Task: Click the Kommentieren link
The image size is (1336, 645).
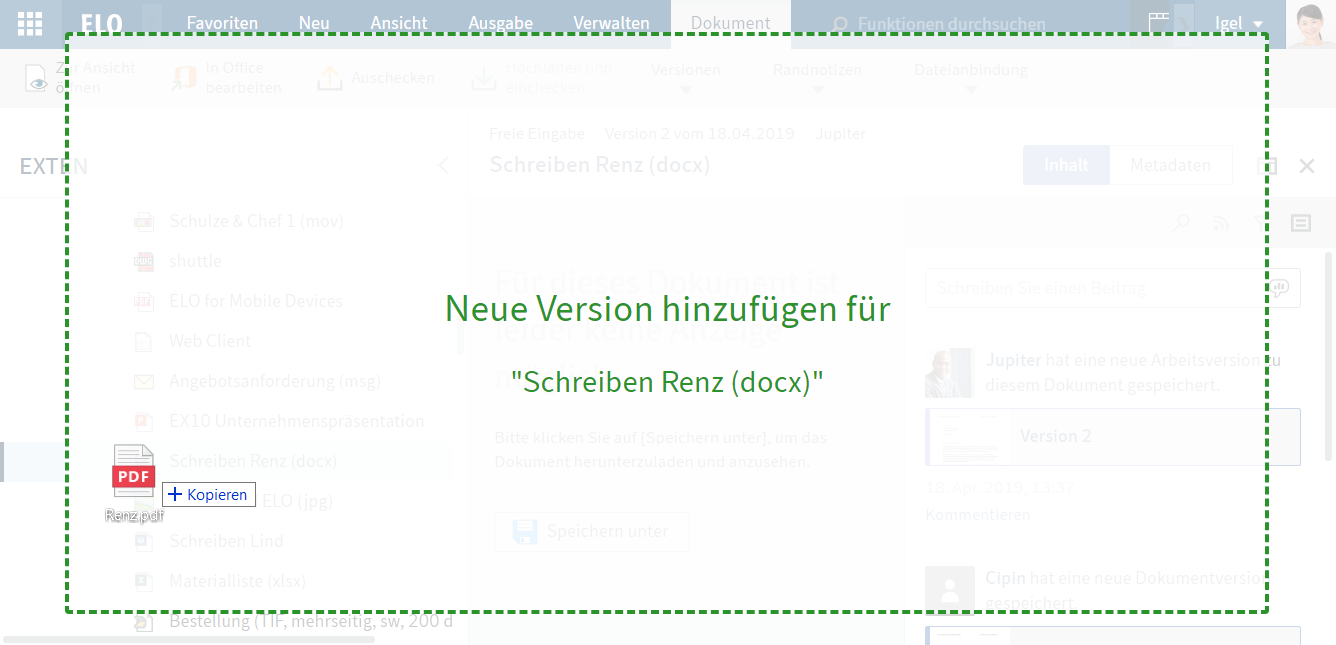Action: coord(977,514)
